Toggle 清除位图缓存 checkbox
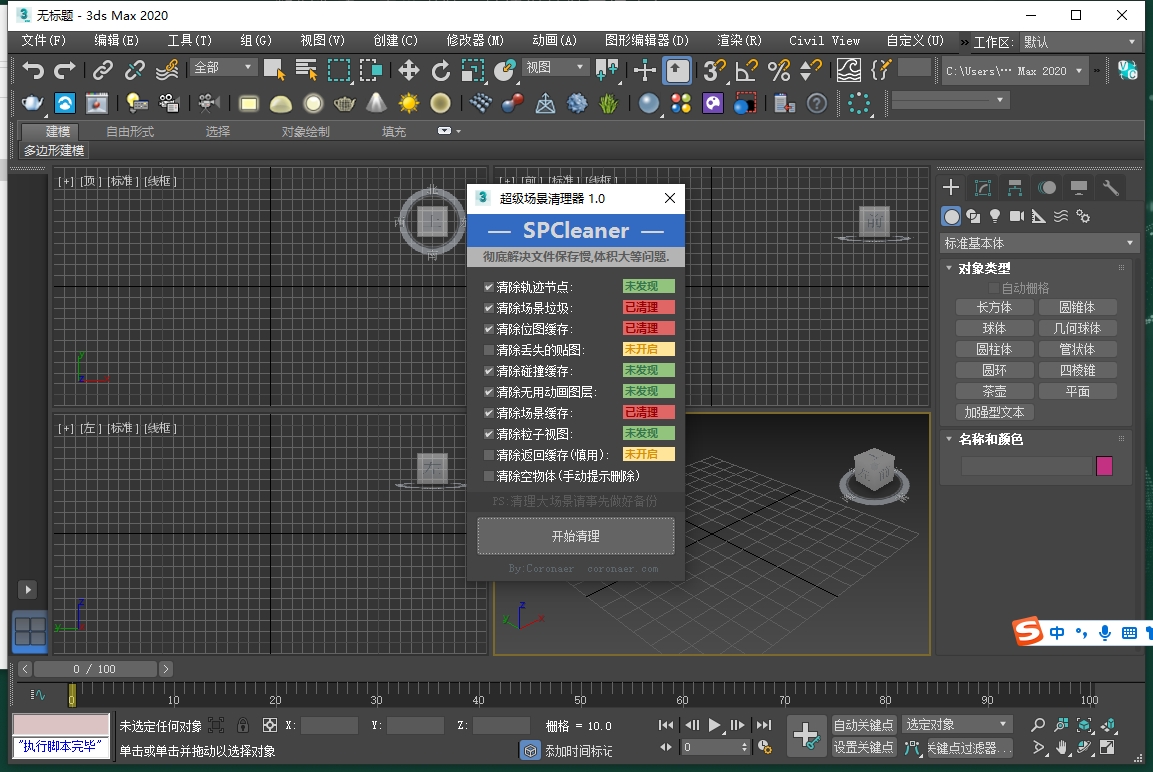 (x=489, y=329)
